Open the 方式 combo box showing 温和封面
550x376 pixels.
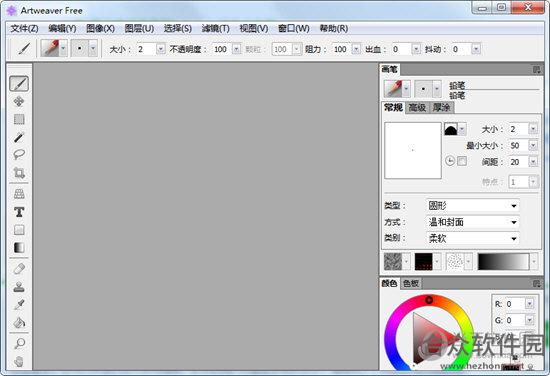[473, 222]
